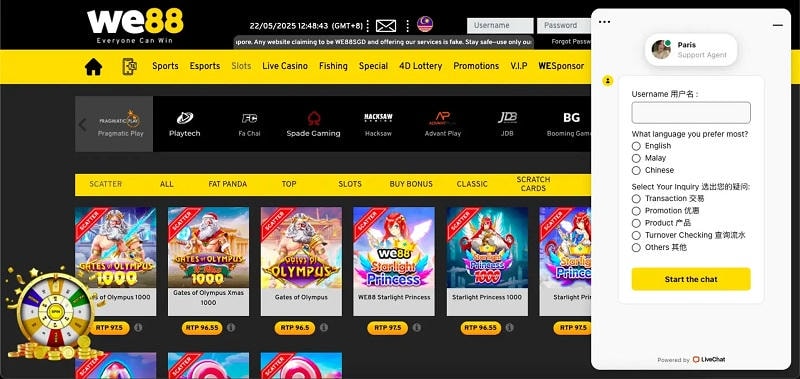Open the vertical dots beside the flag
Screen dimensions: 800x379
click(x=408, y=26)
